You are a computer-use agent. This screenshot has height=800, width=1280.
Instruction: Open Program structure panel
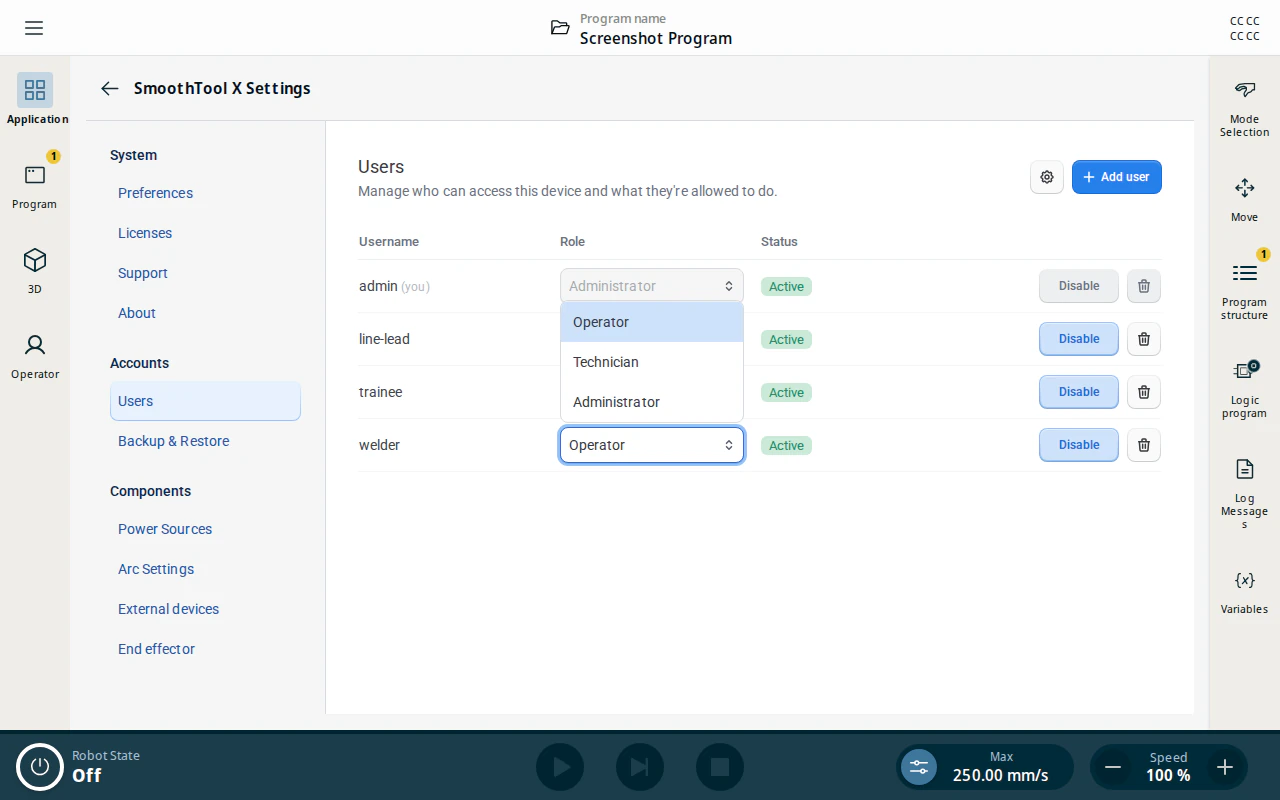coord(1244,290)
